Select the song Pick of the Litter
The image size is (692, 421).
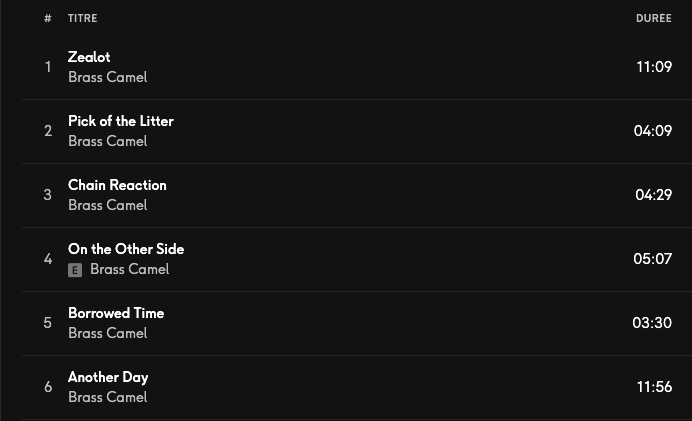[120, 121]
